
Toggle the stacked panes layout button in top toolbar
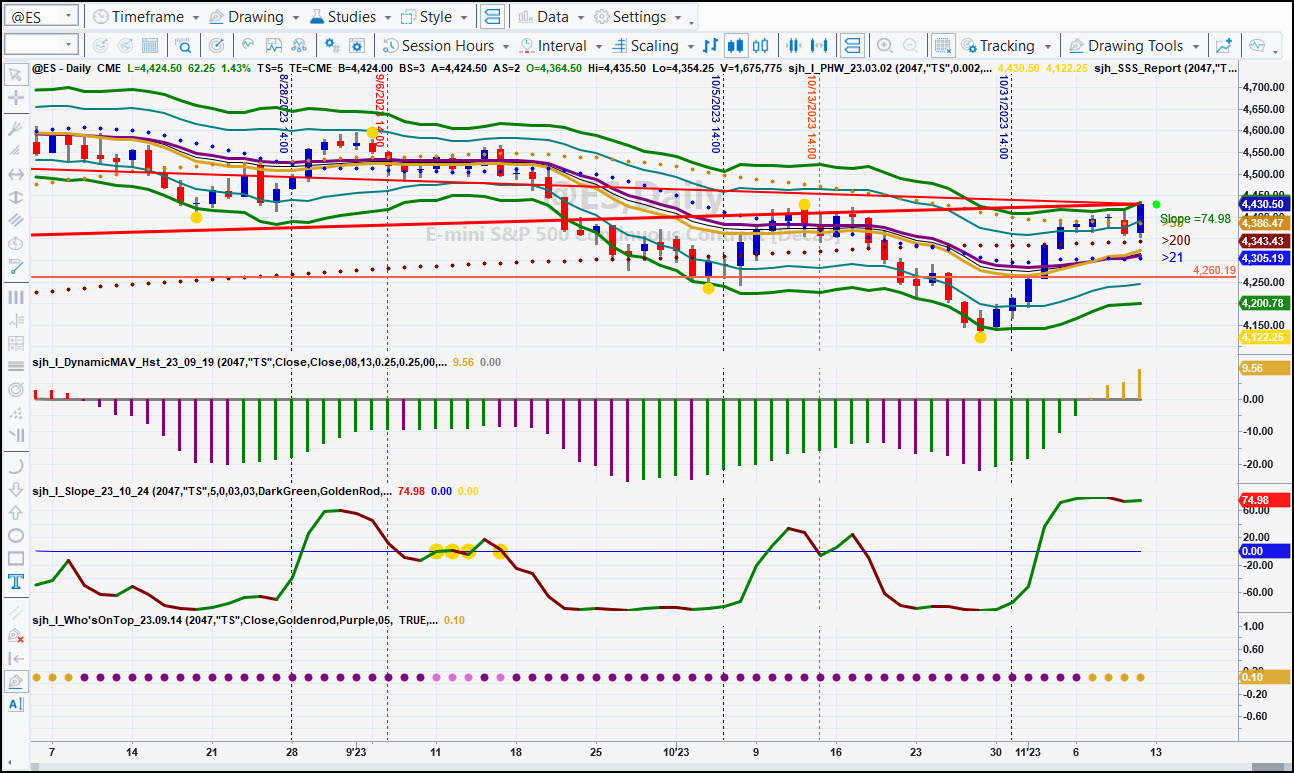492,17
